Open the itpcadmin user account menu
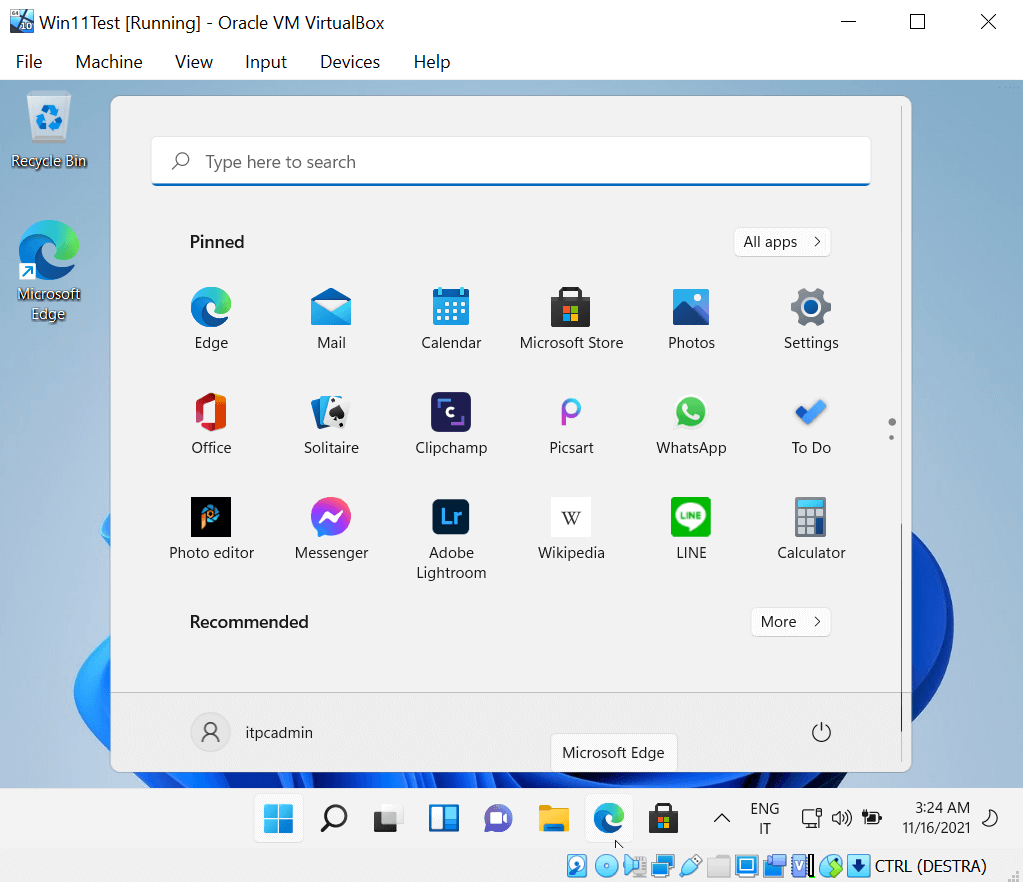 (252, 732)
